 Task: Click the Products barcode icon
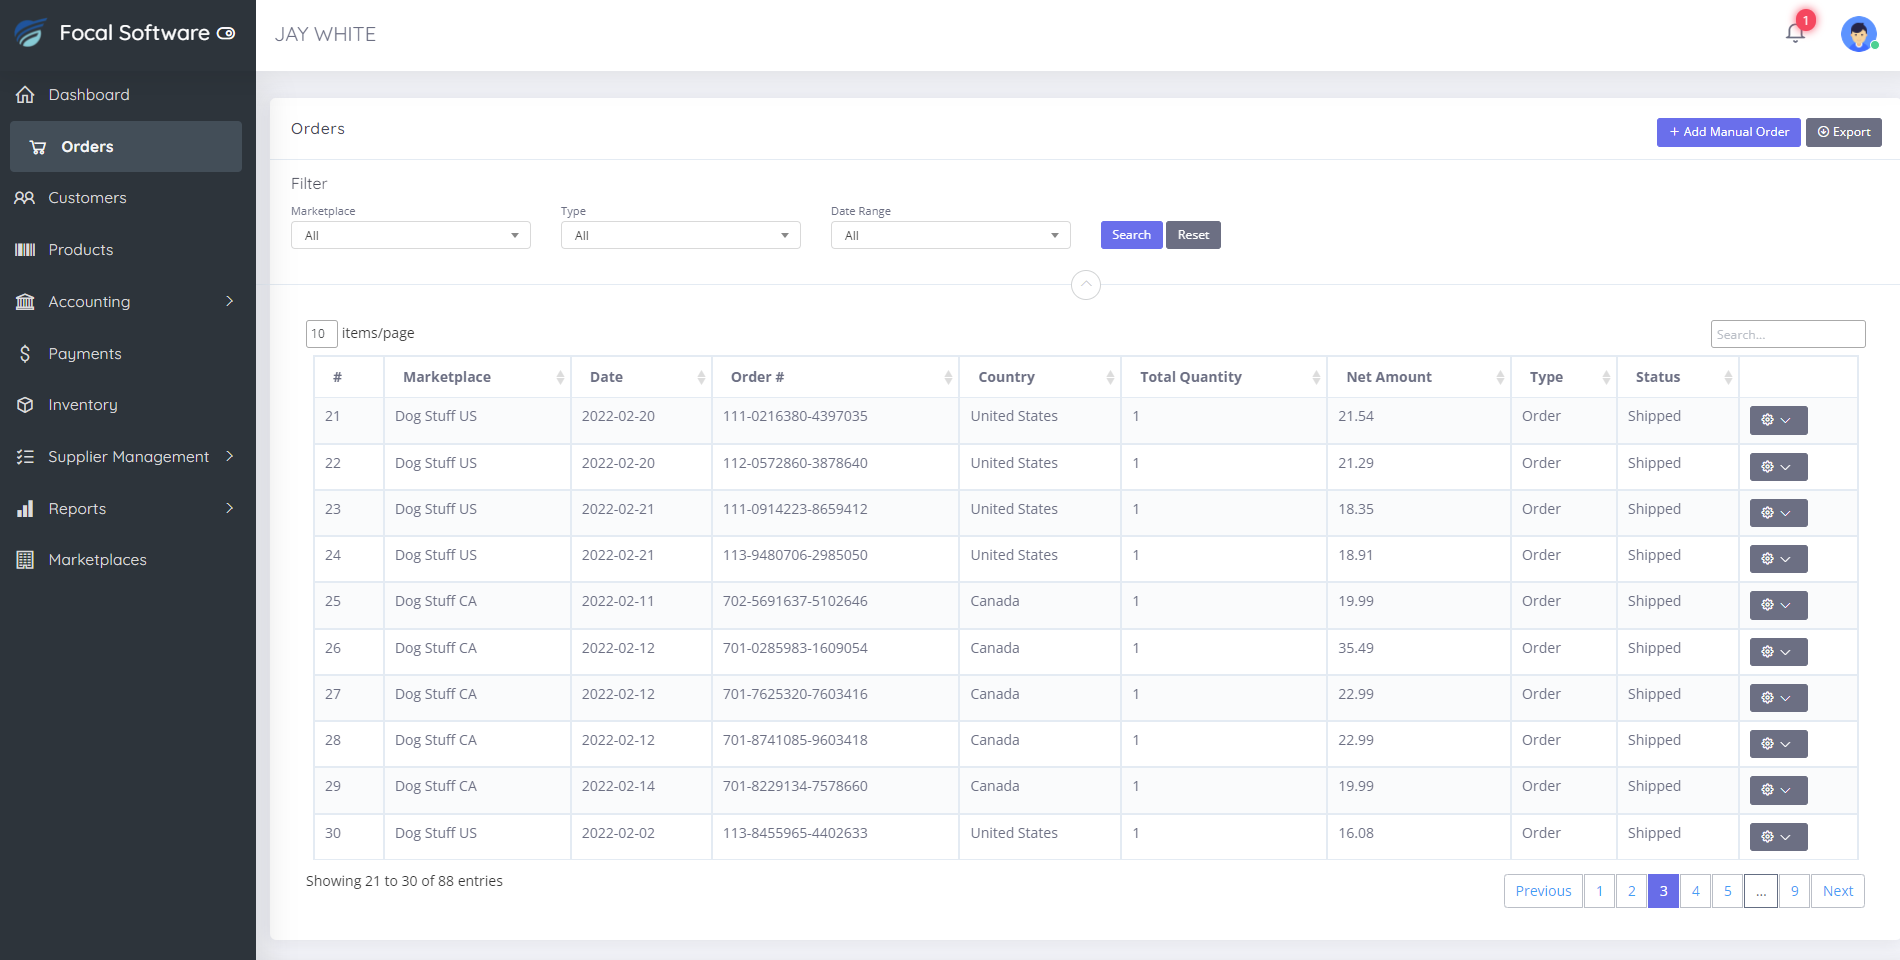(x=25, y=250)
